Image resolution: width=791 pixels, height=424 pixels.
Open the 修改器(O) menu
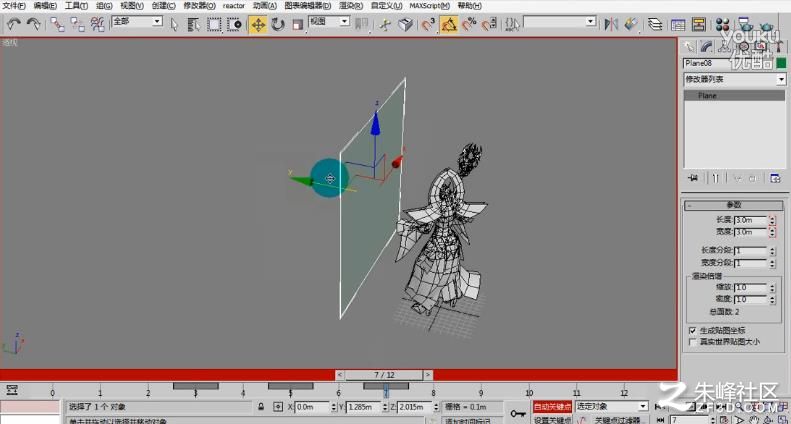pyautogui.click(x=199, y=6)
